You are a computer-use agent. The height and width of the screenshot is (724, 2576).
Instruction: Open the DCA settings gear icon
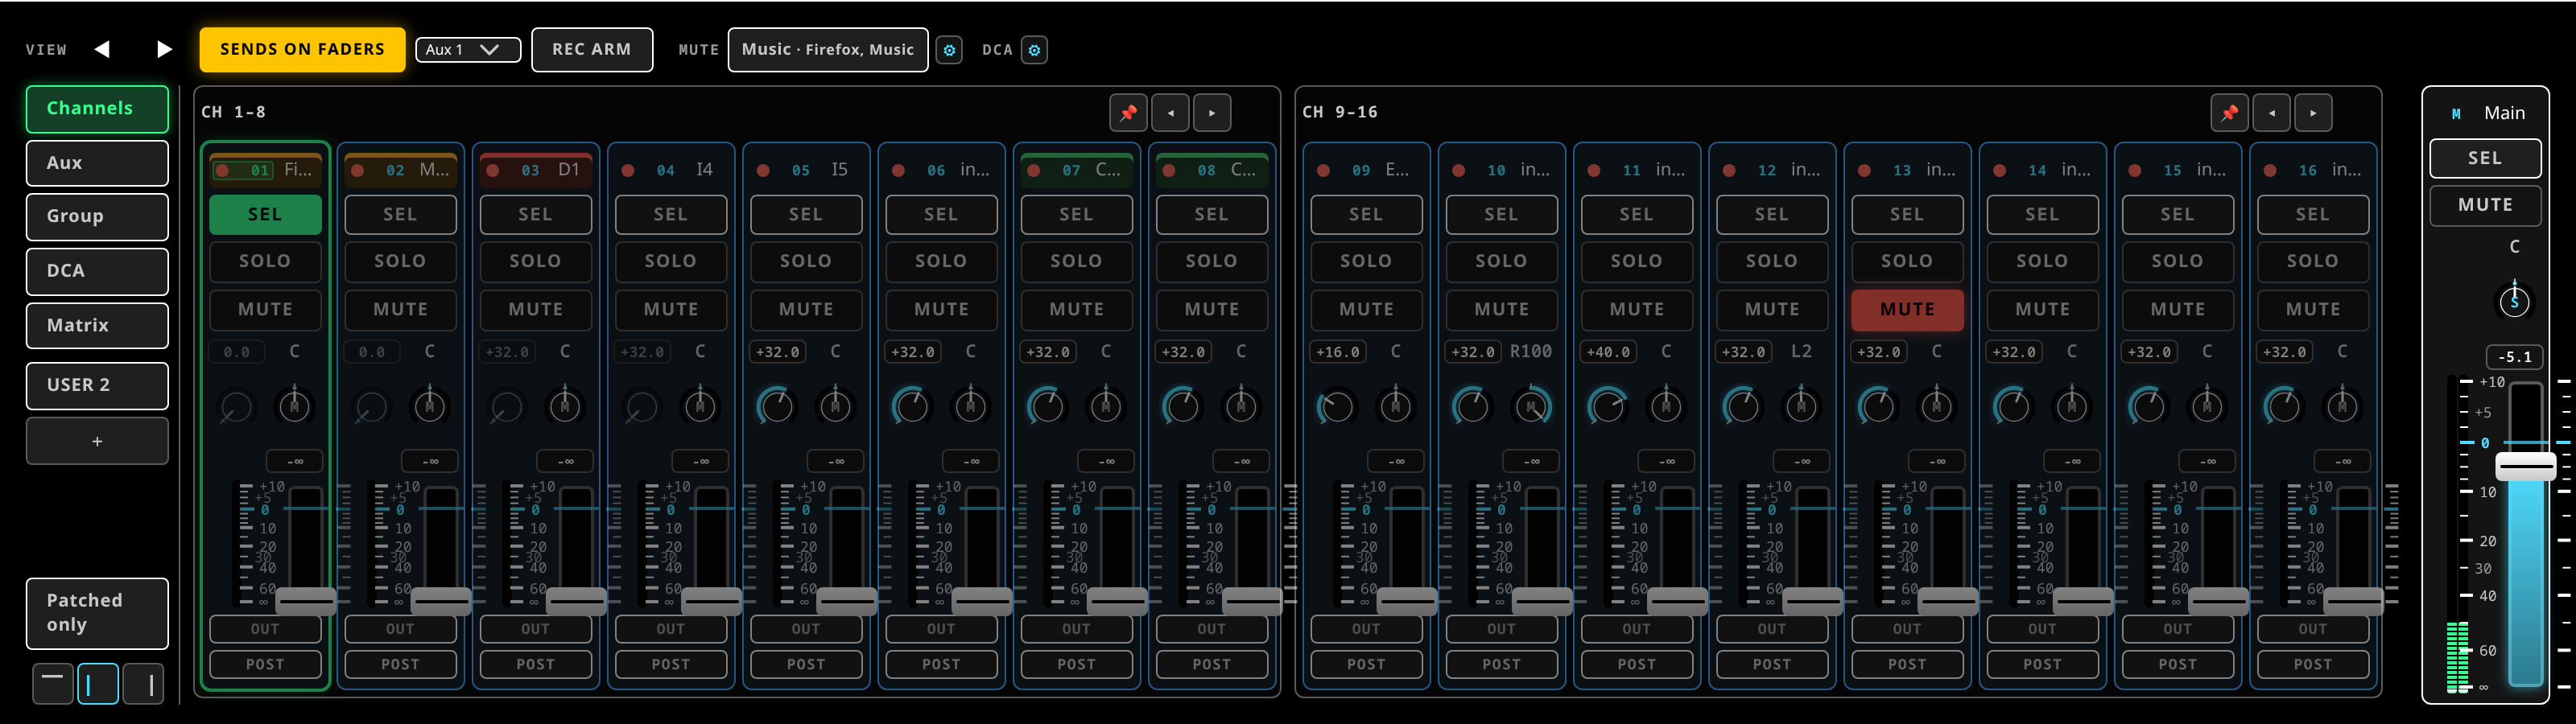tap(1034, 50)
